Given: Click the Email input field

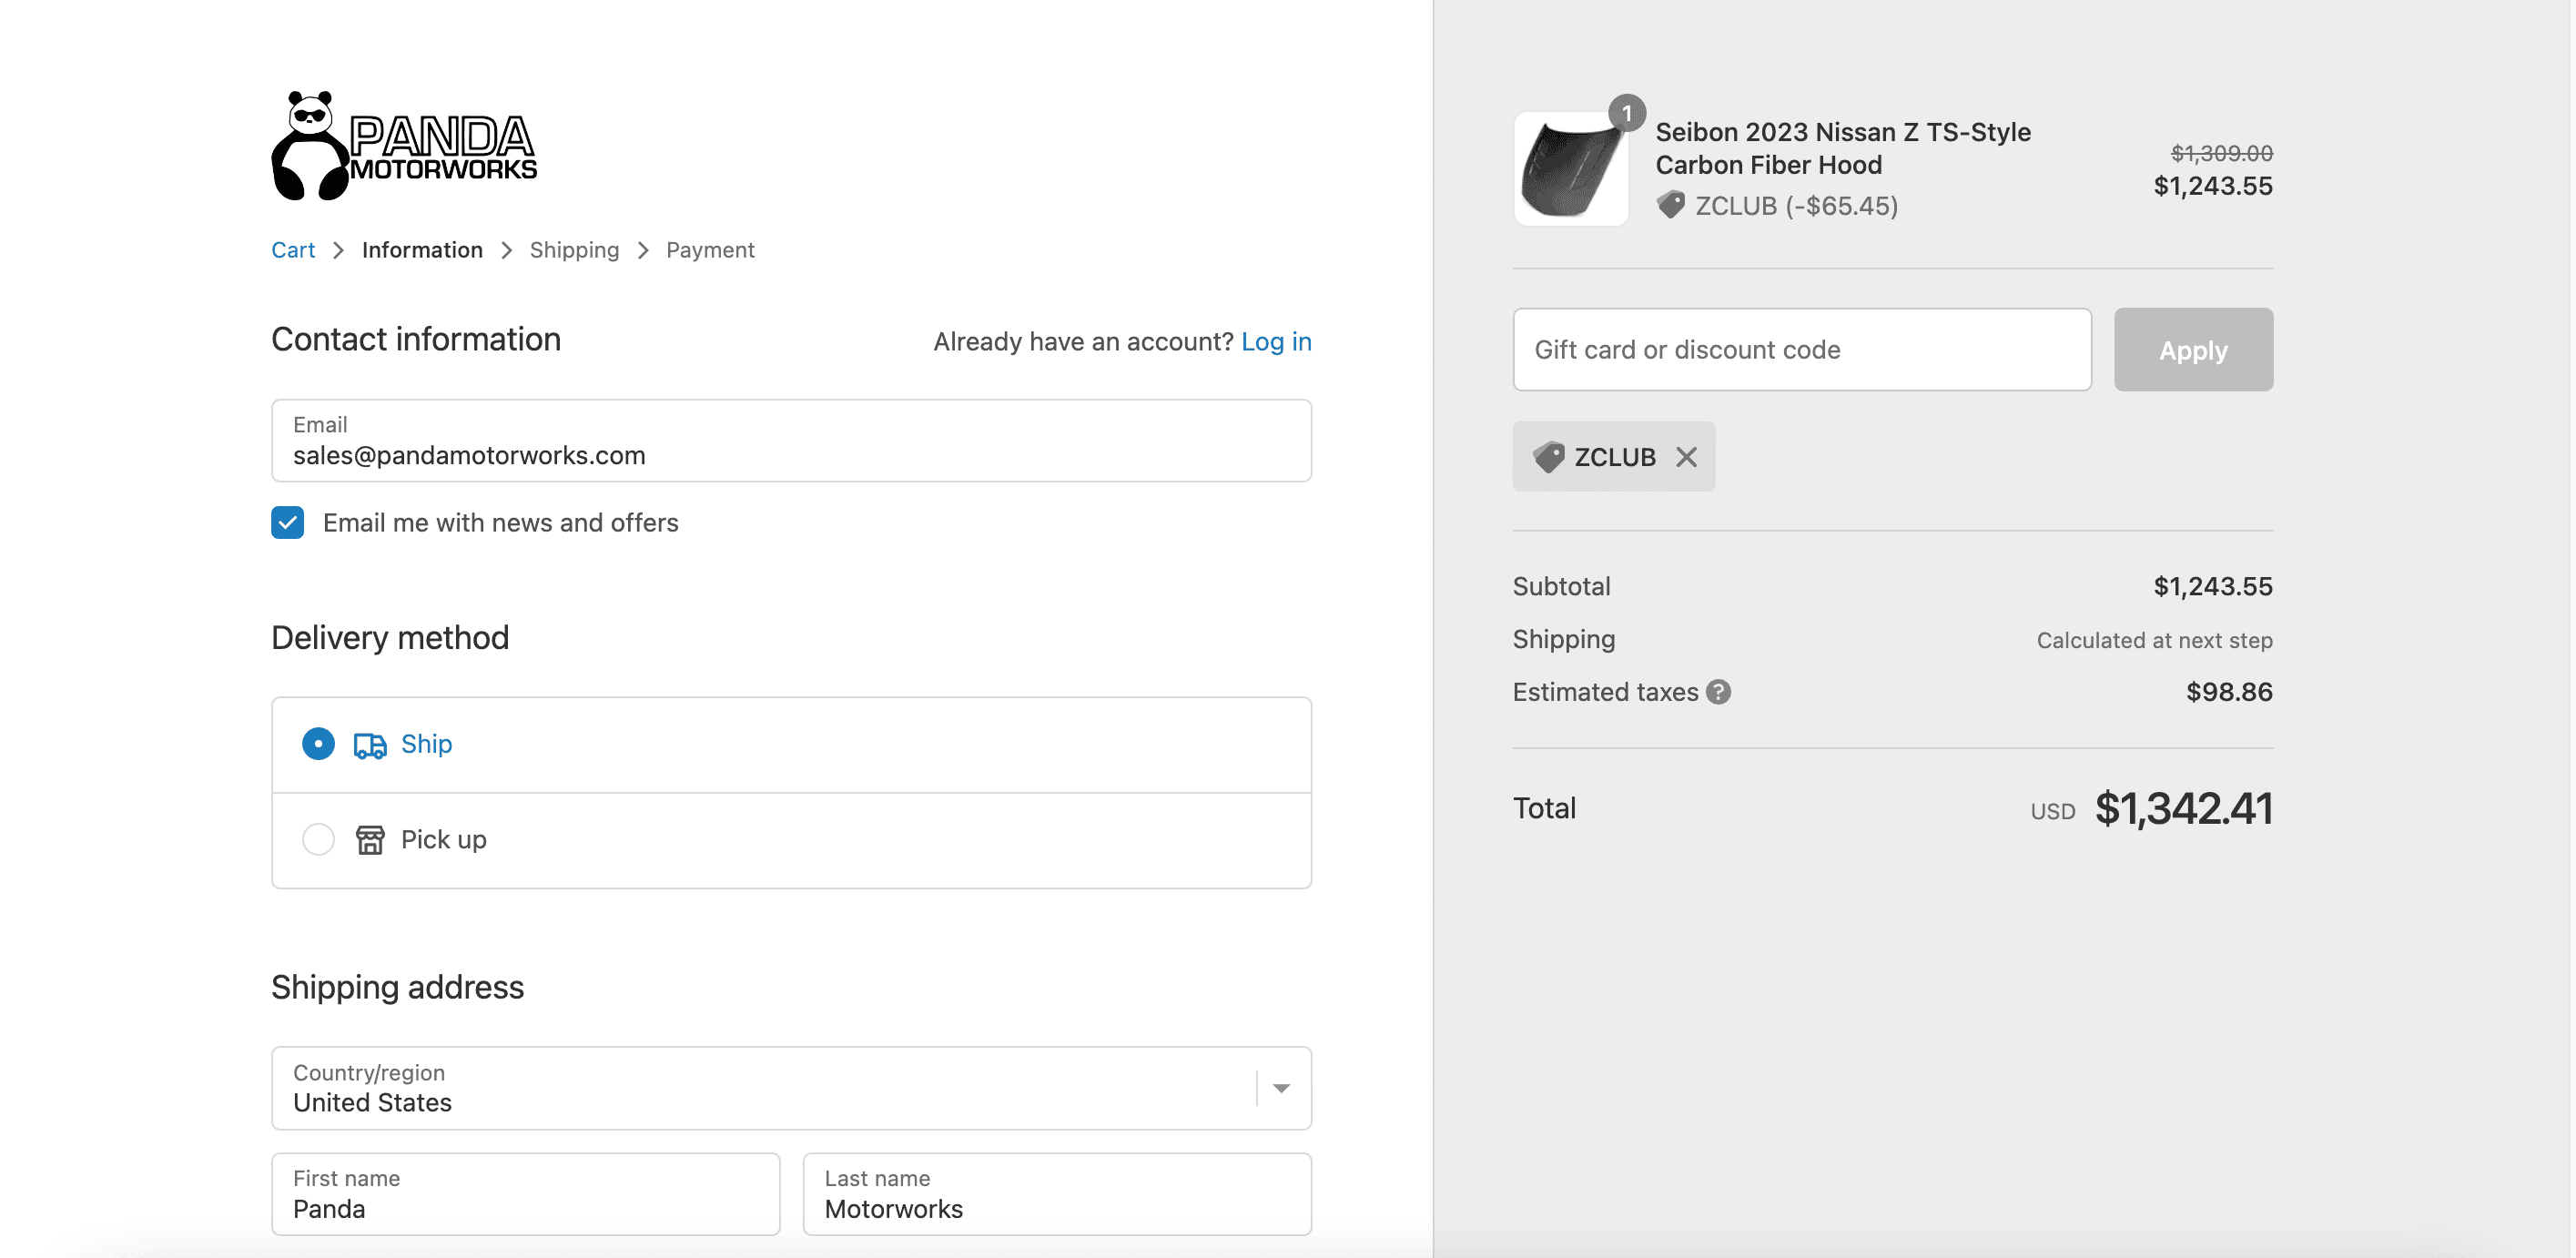Looking at the screenshot, I should 791,441.
